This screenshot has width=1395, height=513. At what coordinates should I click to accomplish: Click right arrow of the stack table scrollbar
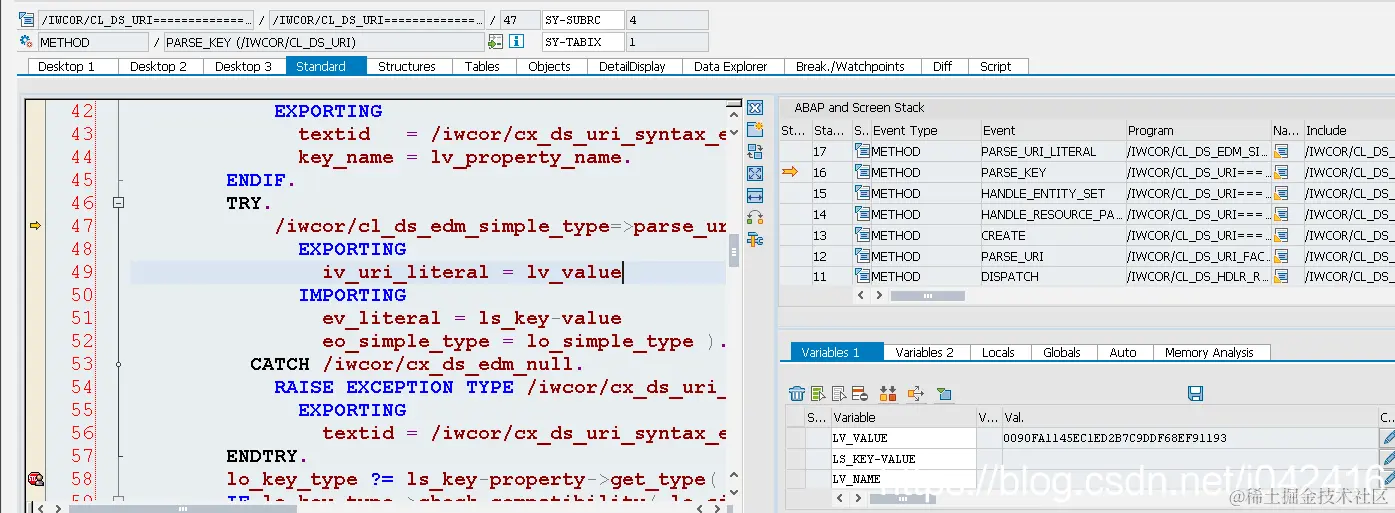(x=879, y=296)
